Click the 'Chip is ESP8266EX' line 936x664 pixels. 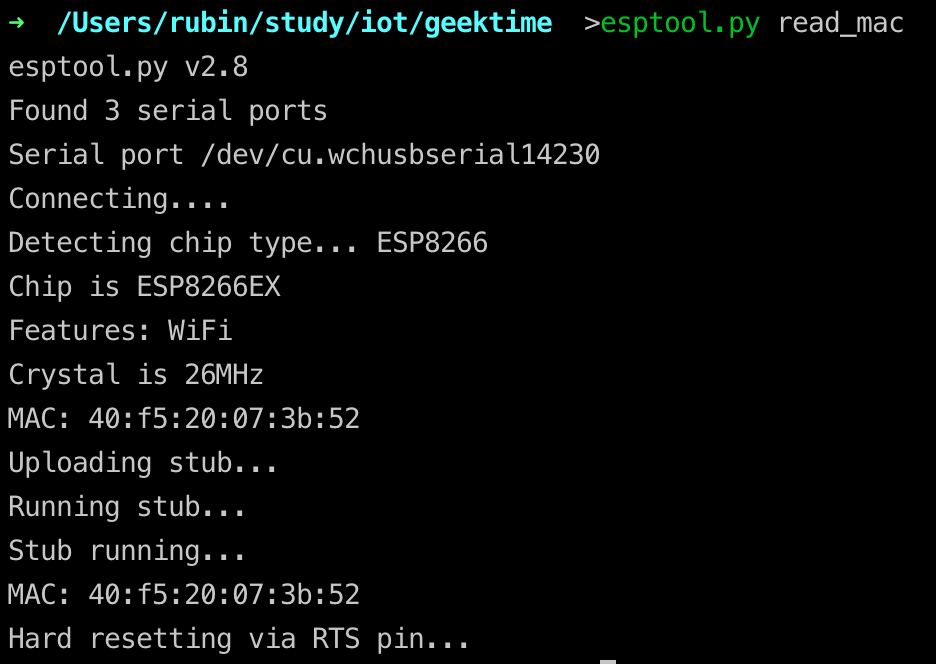click(144, 287)
